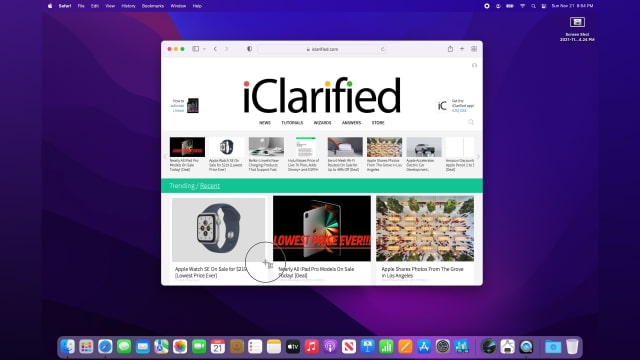This screenshot has width=640, height=360.
Task: Click the privacy report shield icon
Action: coord(249,49)
